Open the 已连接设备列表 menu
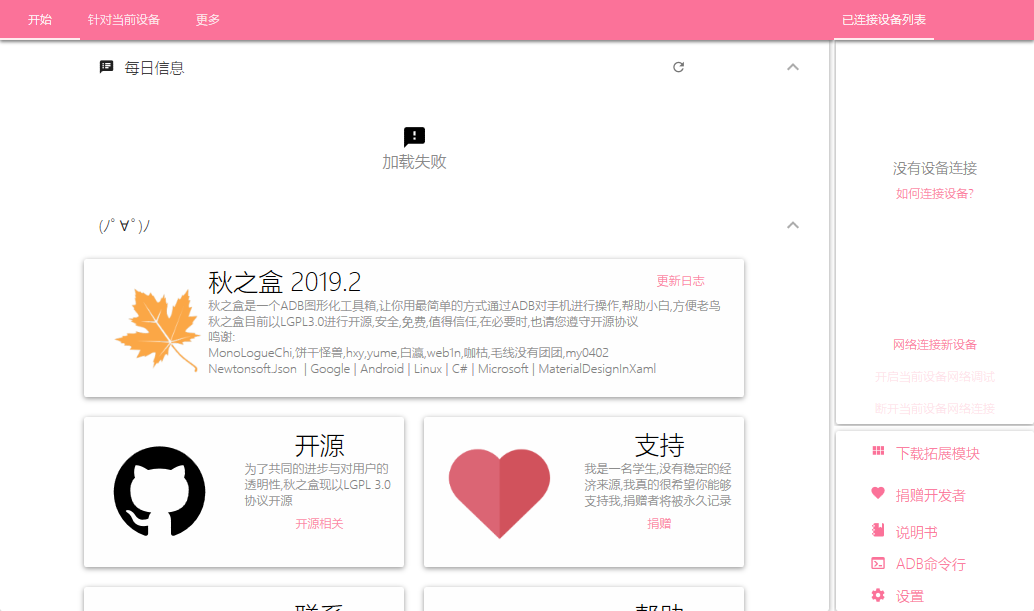Viewport: 1034px width, 611px height. (883, 19)
